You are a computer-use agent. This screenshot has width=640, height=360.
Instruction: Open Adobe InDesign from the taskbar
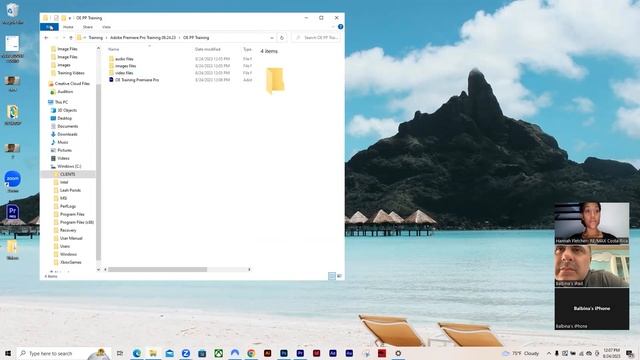(x=316, y=353)
